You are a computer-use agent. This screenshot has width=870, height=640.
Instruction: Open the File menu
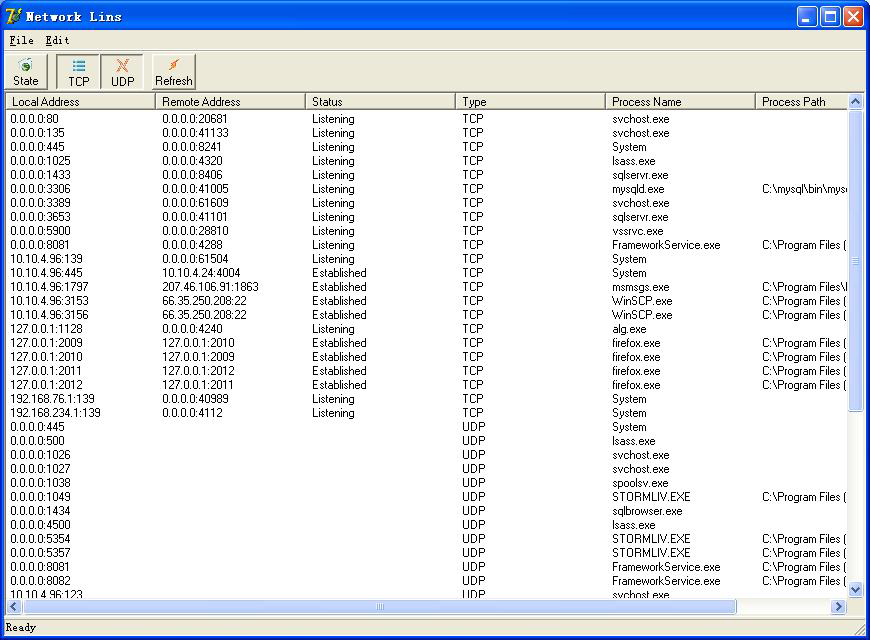[x=22, y=40]
